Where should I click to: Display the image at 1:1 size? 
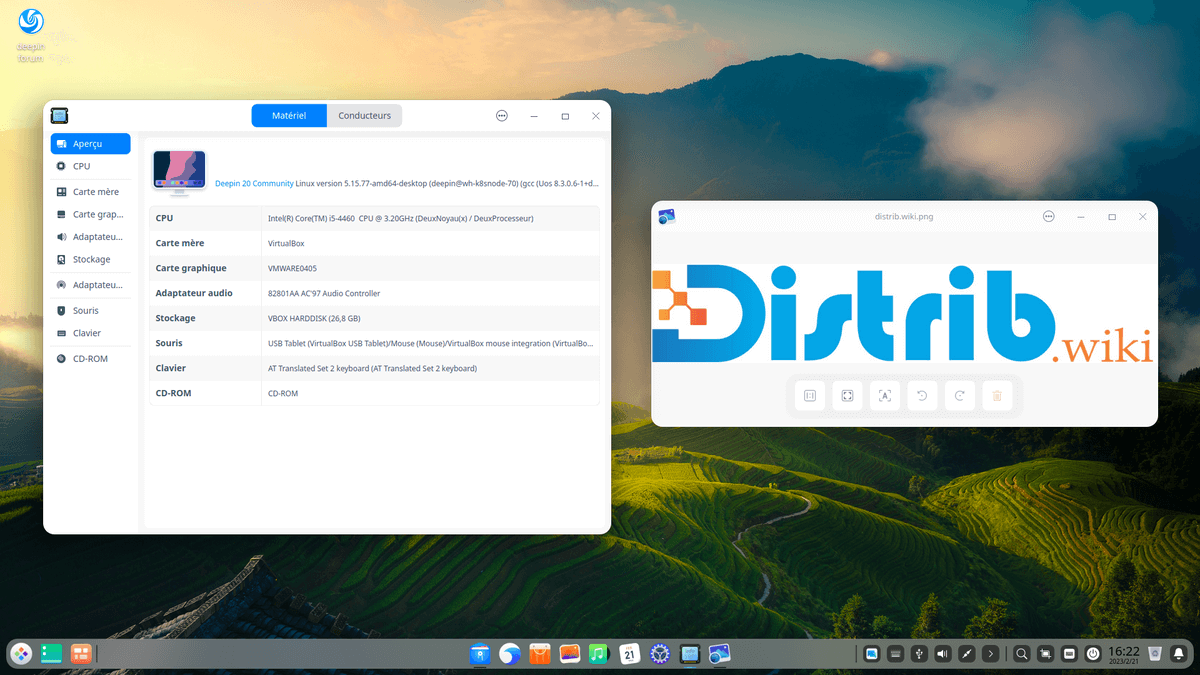810,395
